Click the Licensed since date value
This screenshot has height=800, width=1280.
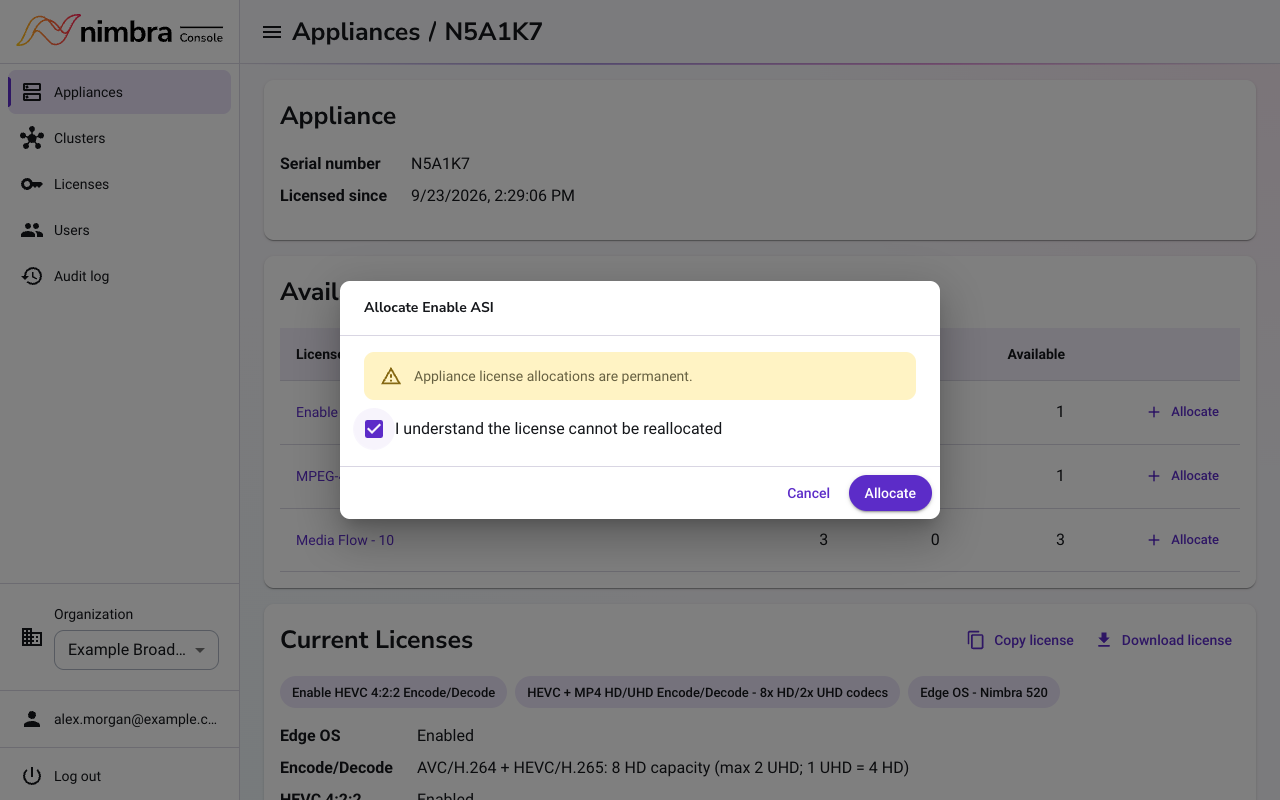coord(493,196)
